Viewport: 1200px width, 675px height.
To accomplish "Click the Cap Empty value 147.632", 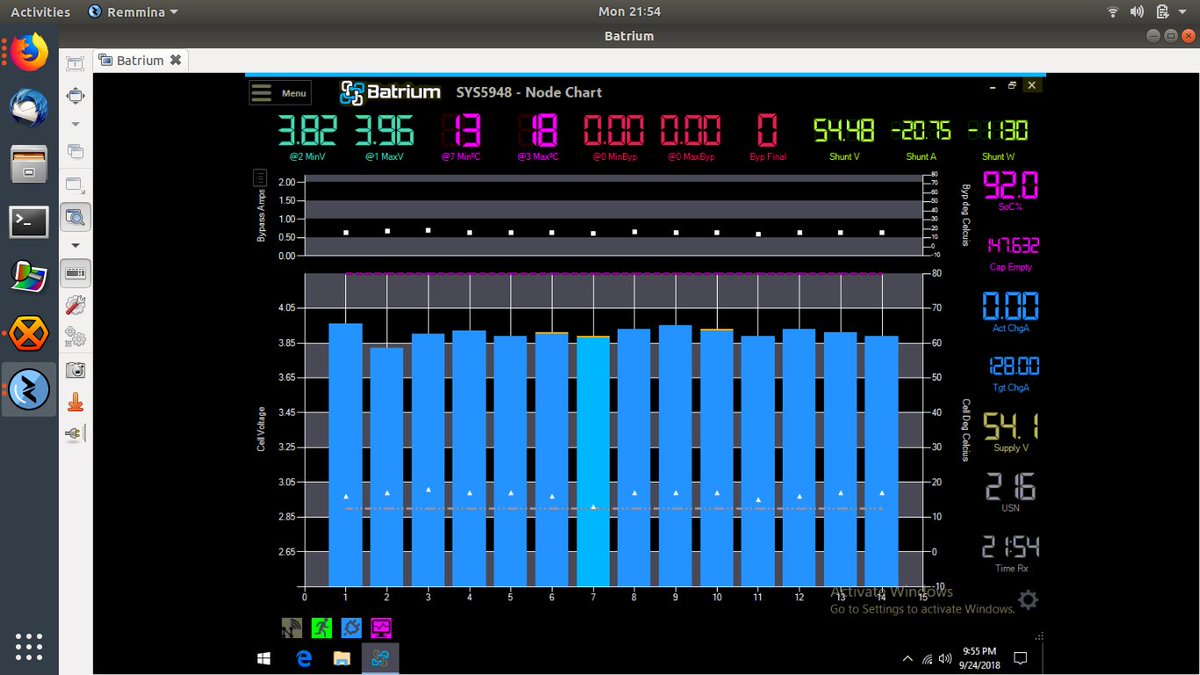I will tap(1012, 246).
